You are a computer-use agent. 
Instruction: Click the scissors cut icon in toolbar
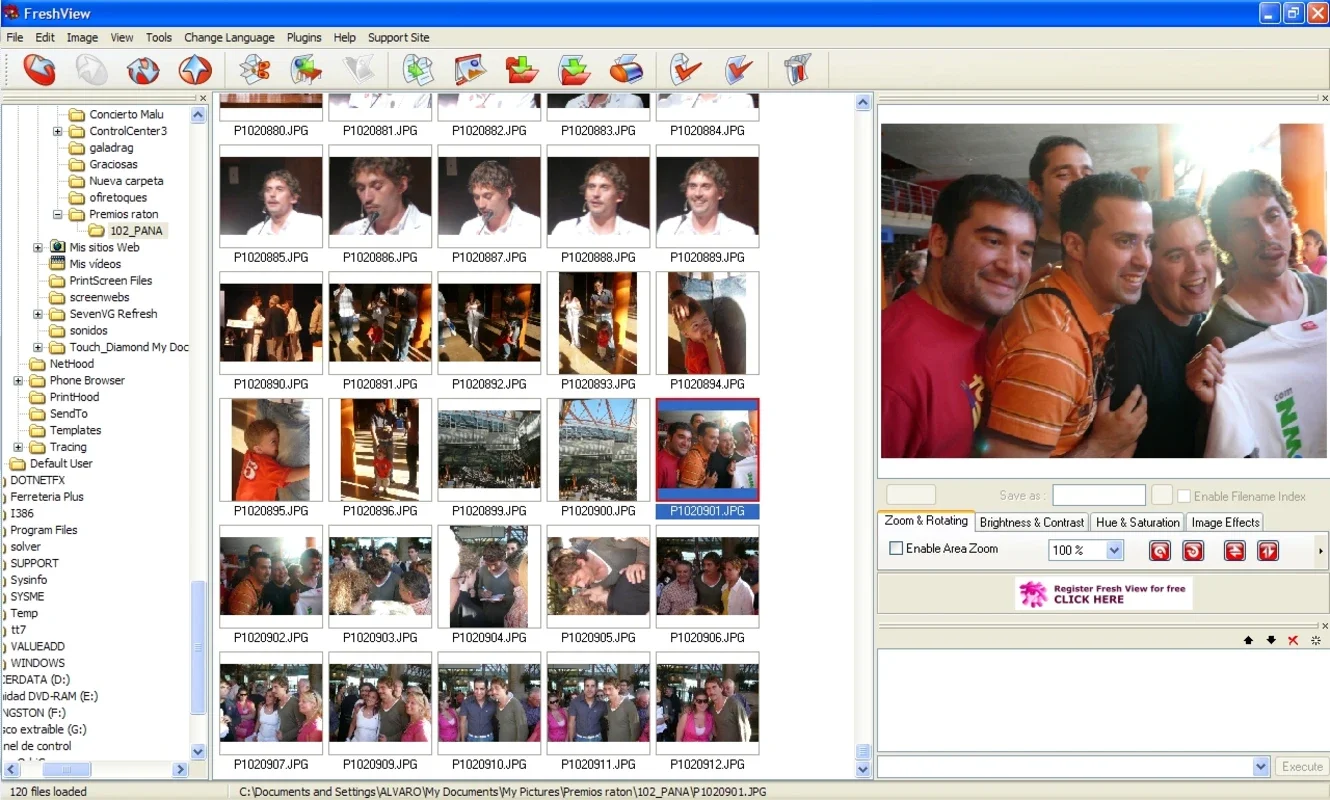(255, 70)
